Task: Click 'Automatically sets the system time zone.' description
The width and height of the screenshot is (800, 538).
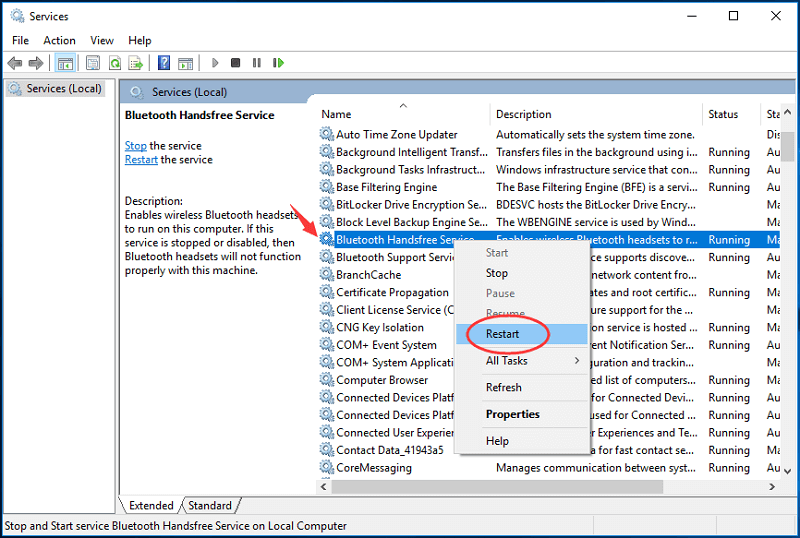Action: click(x=595, y=135)
